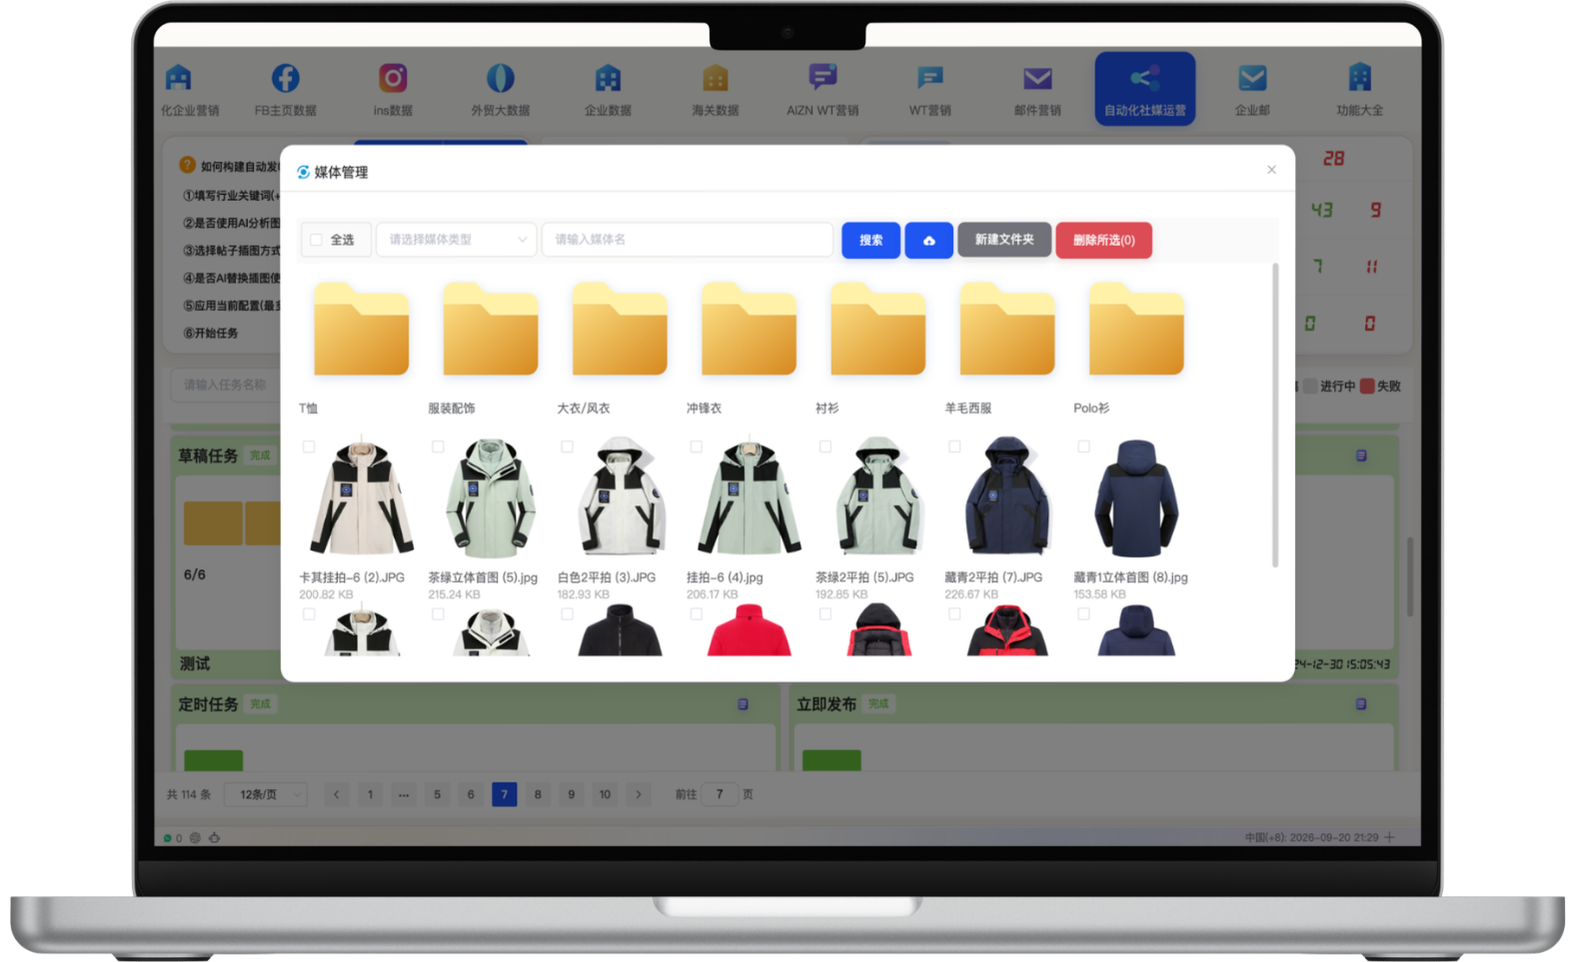This screenshot has height=962, width=1575.
Task: Open the 服装配饰 folder
Action: coord(490,330)
